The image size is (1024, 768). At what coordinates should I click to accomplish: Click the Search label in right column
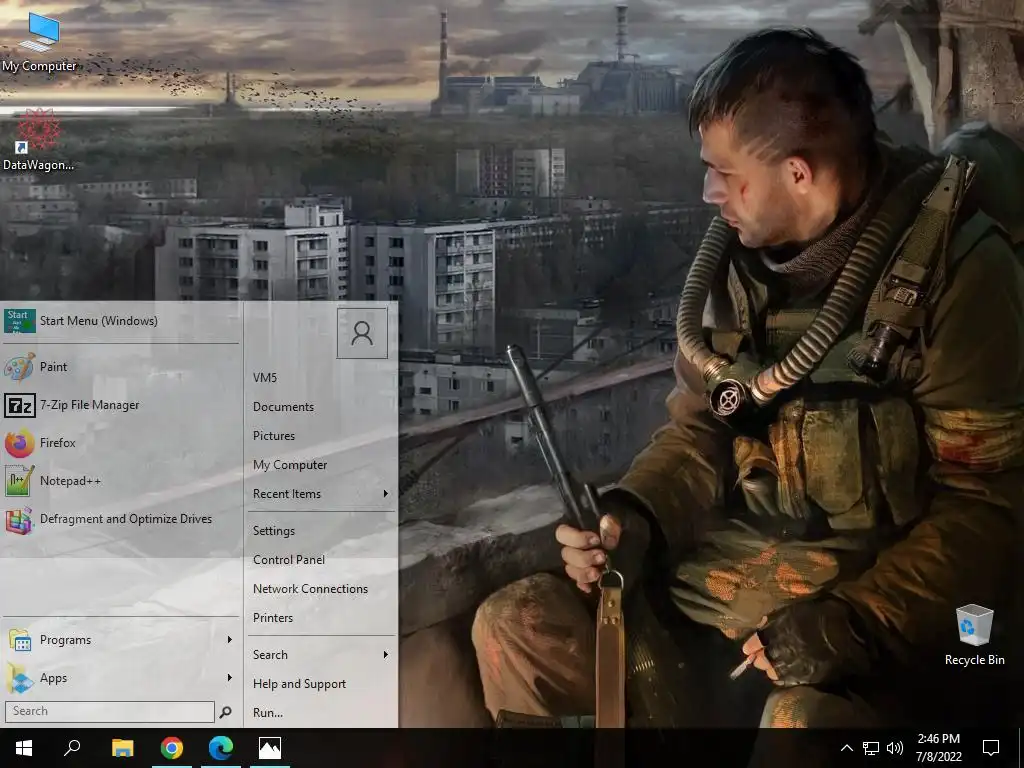[x=270, y=654]
